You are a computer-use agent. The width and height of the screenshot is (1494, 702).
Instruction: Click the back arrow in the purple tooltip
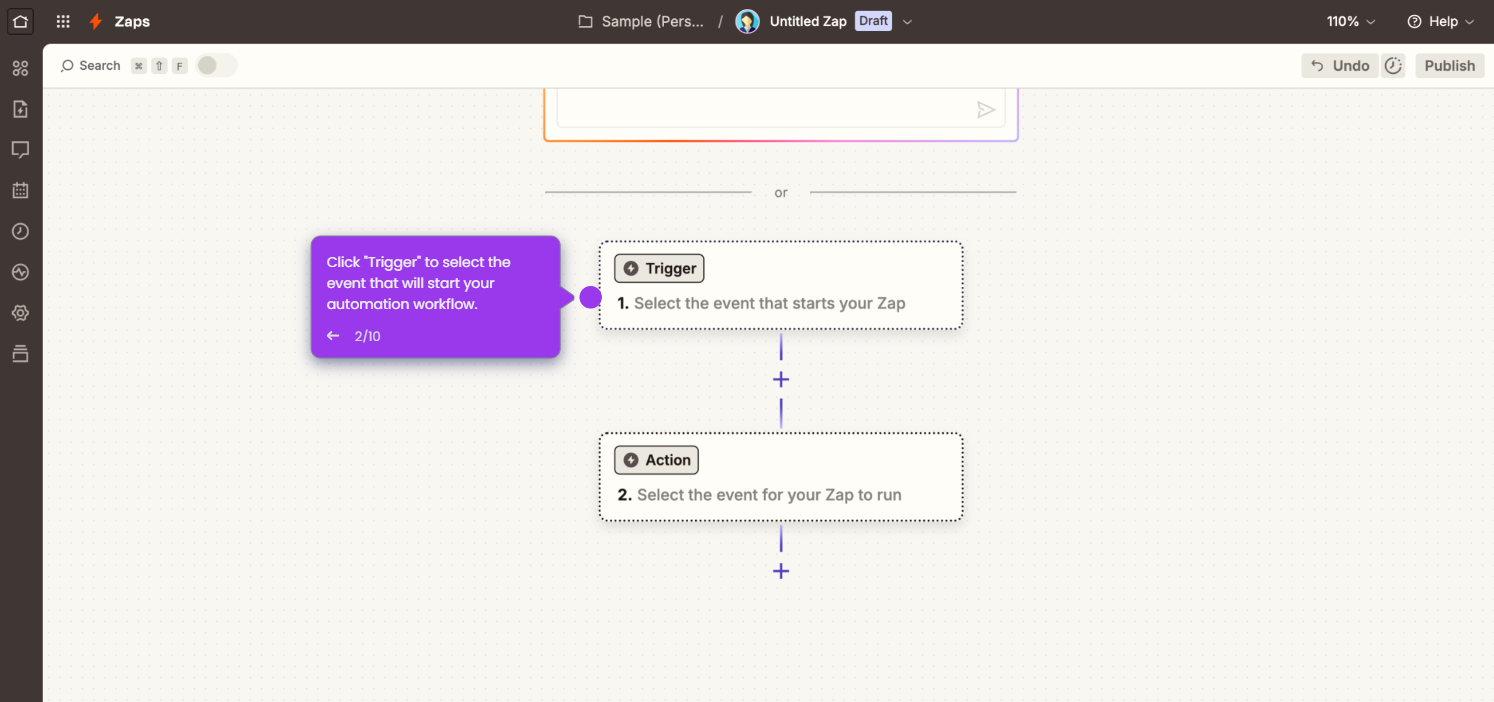pyautogui.click(x=333, y=336)
